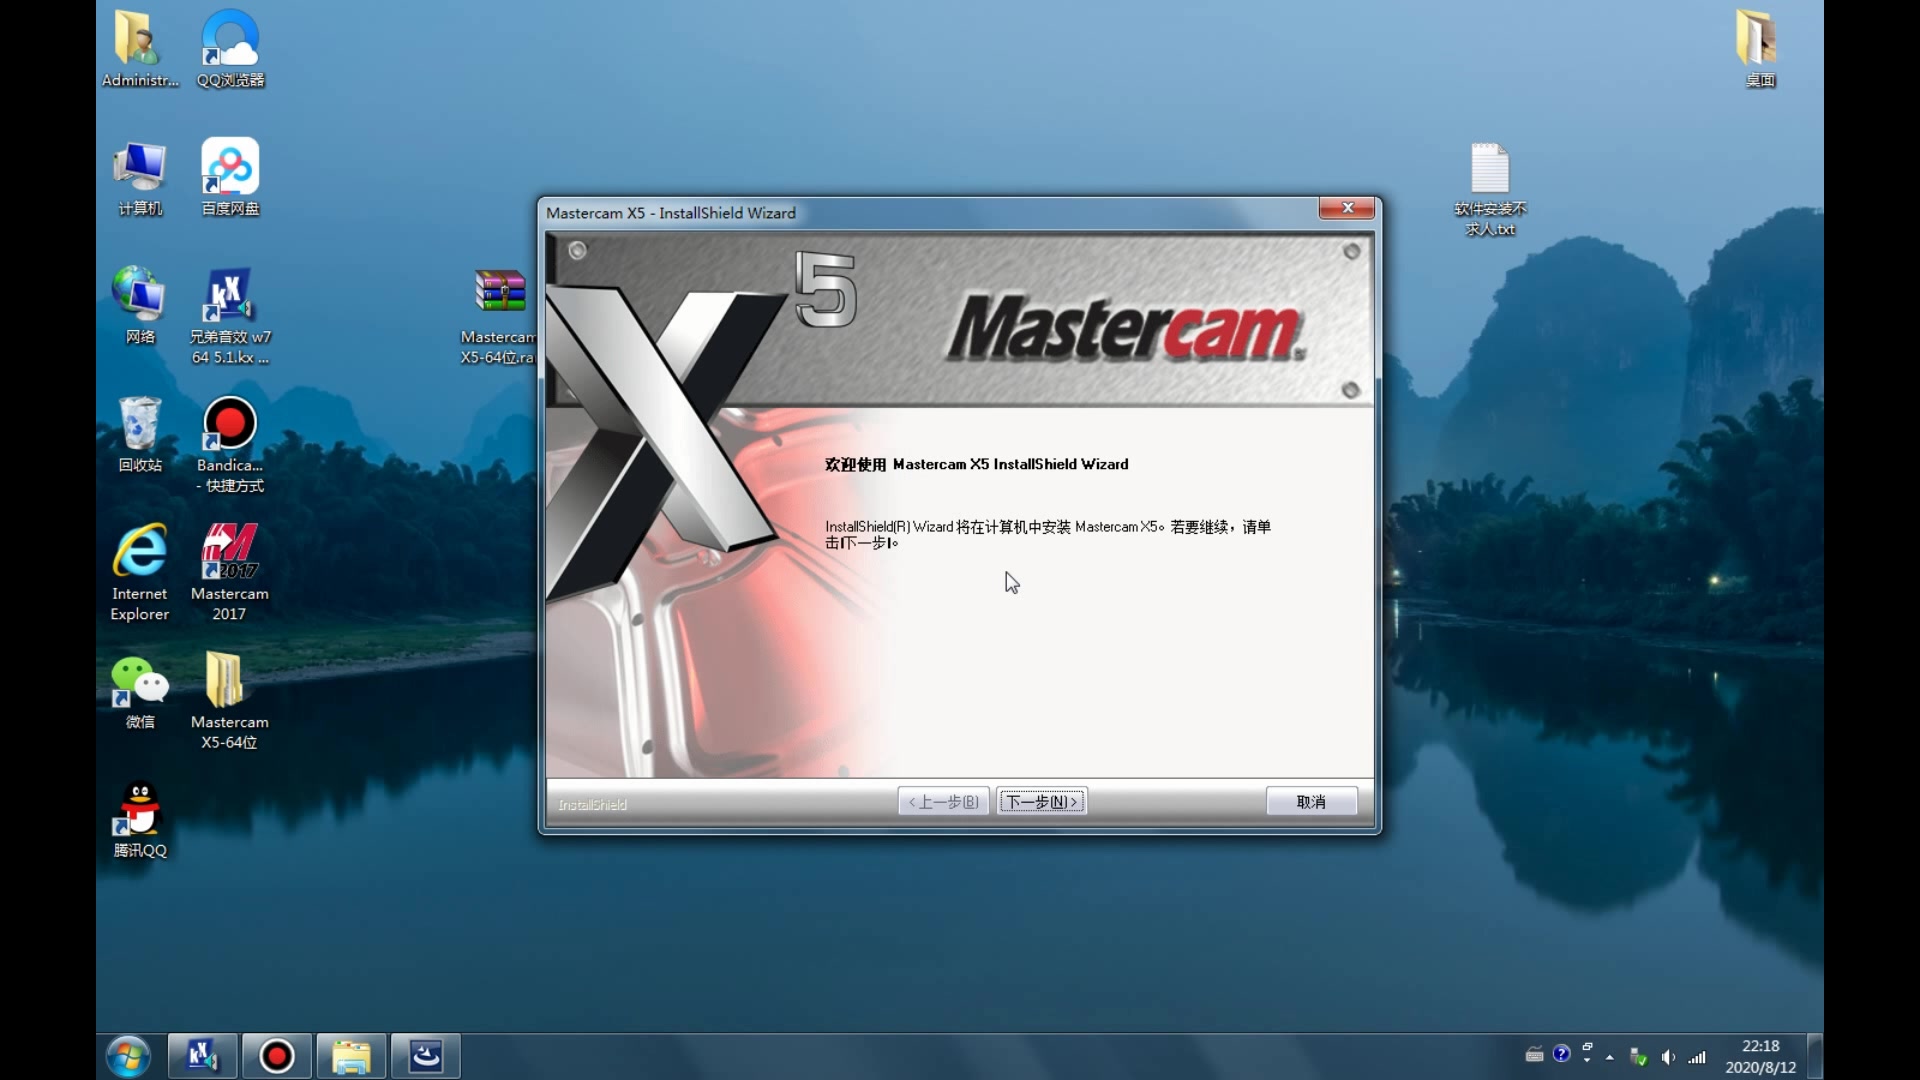Launch QQ浏览器 from the desktop
The image size is (1920, 1080).
pyautogui.click(x=230, y=48)
